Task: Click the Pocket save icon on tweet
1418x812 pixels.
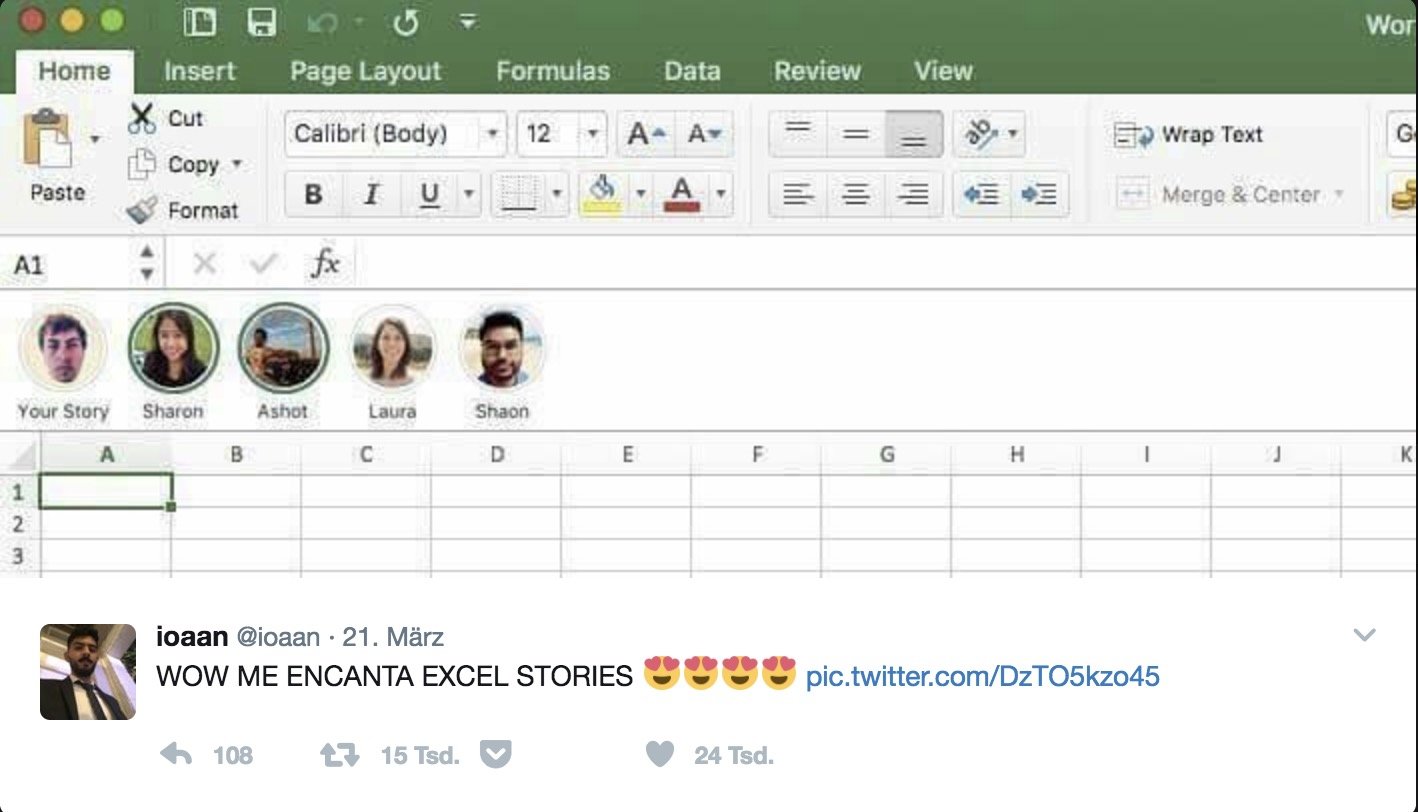Action: pyautogui.click(x=495, y=755)
